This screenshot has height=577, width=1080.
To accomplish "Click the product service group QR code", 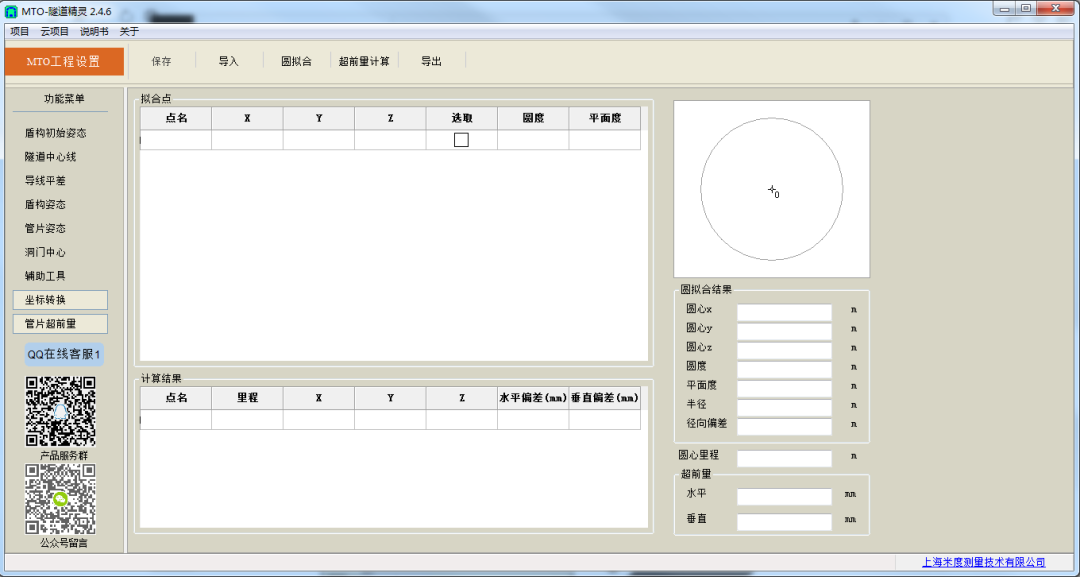I will (60, 411).
